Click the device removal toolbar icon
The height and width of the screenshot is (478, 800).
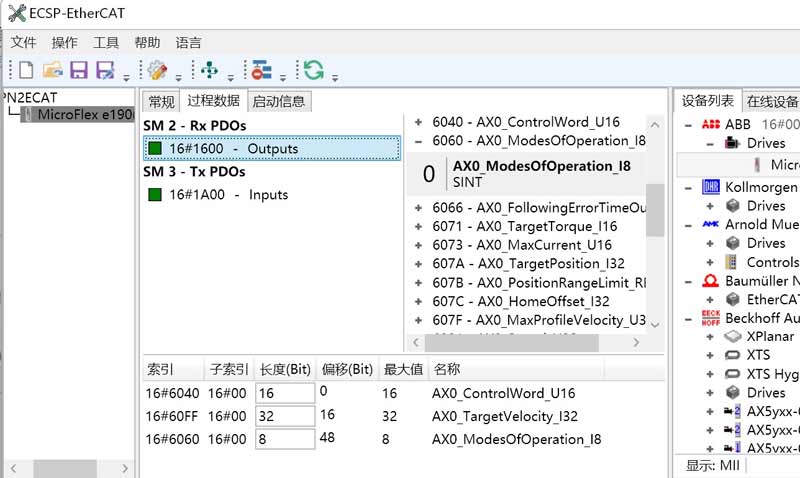coord(262,71)
